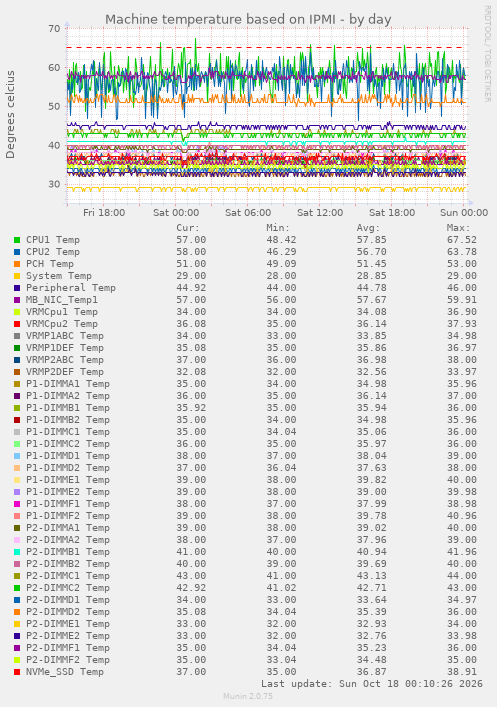Click the 'Cur:' column header
Image resolution: width=497 pixels, height=707 pixels.
pyautogui.click(x=188, y=228)
